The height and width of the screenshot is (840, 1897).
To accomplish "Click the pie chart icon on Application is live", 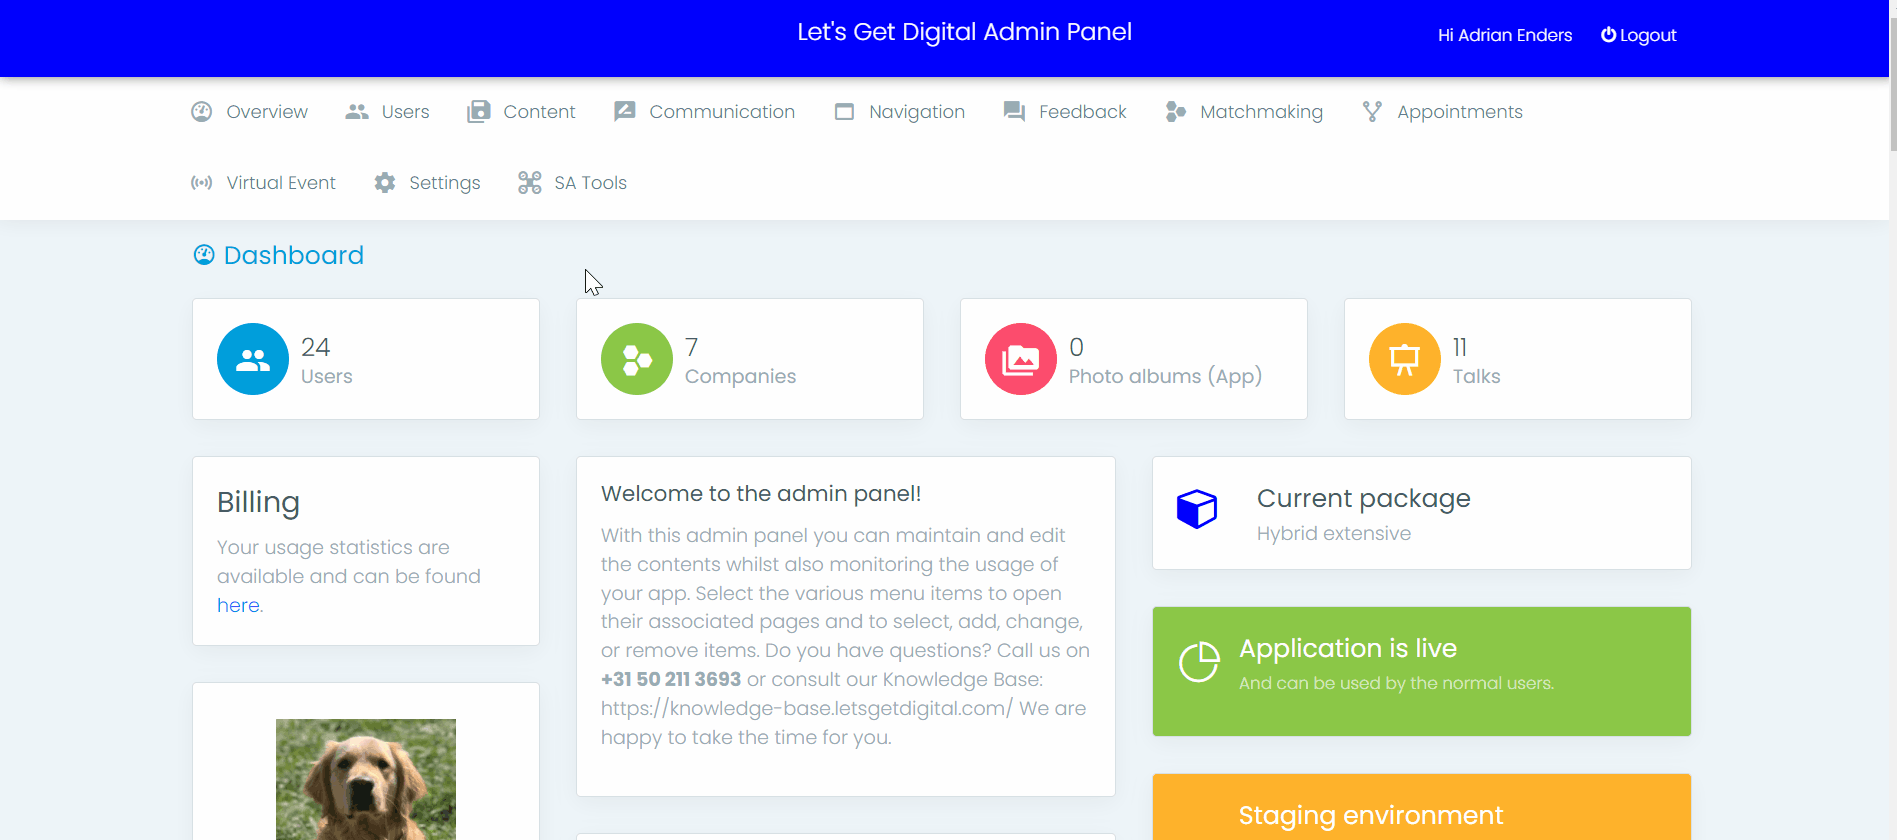I will (1199, 662).
